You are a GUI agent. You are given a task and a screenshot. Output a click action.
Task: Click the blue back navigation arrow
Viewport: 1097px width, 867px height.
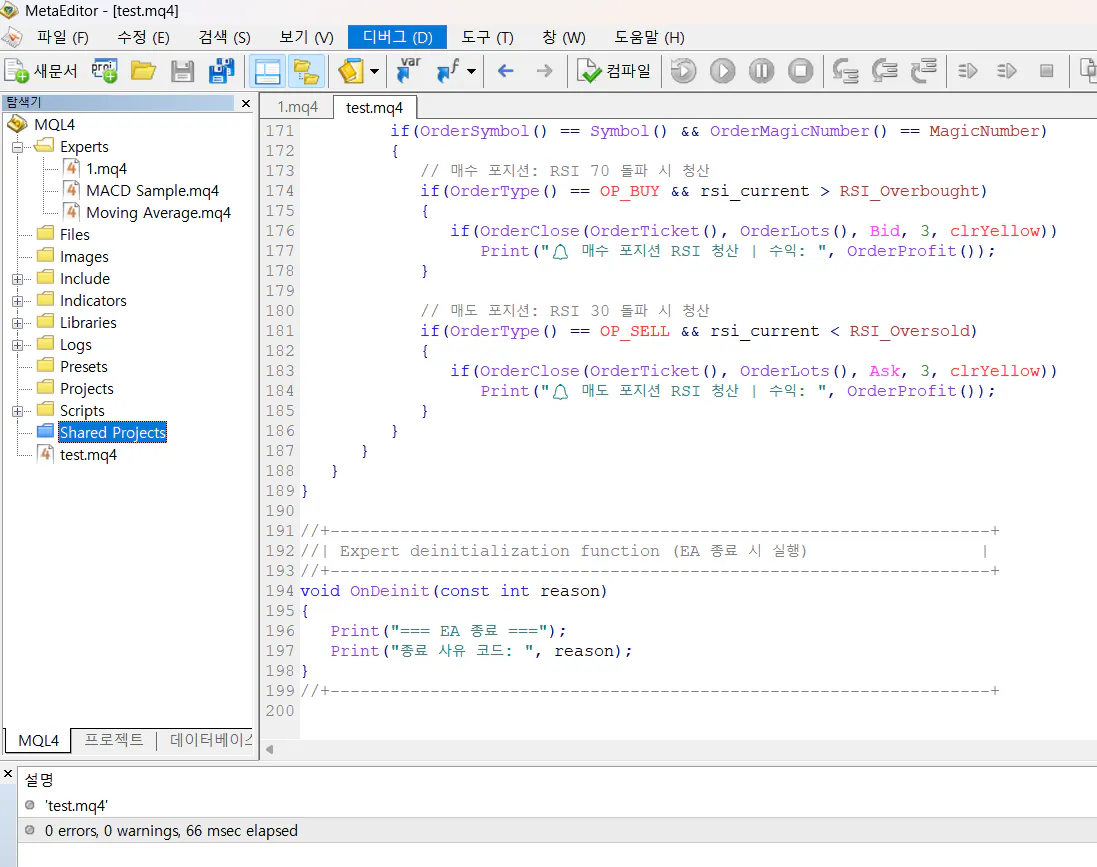tap(505, 71)
